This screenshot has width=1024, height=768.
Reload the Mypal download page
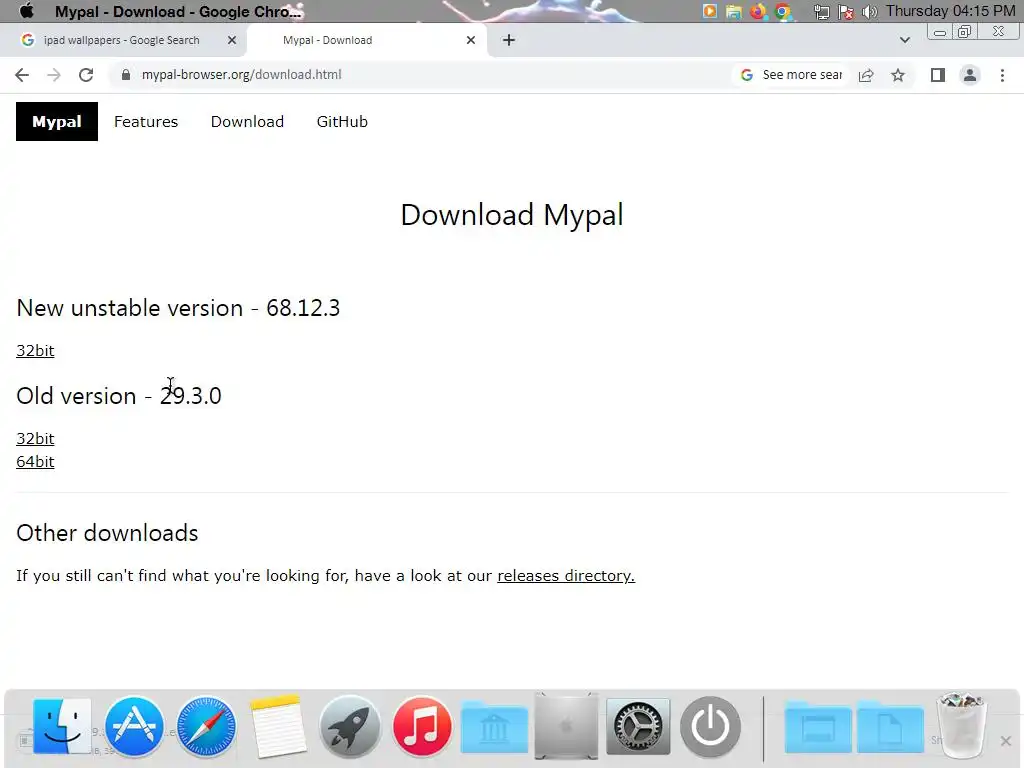point(86,75)
